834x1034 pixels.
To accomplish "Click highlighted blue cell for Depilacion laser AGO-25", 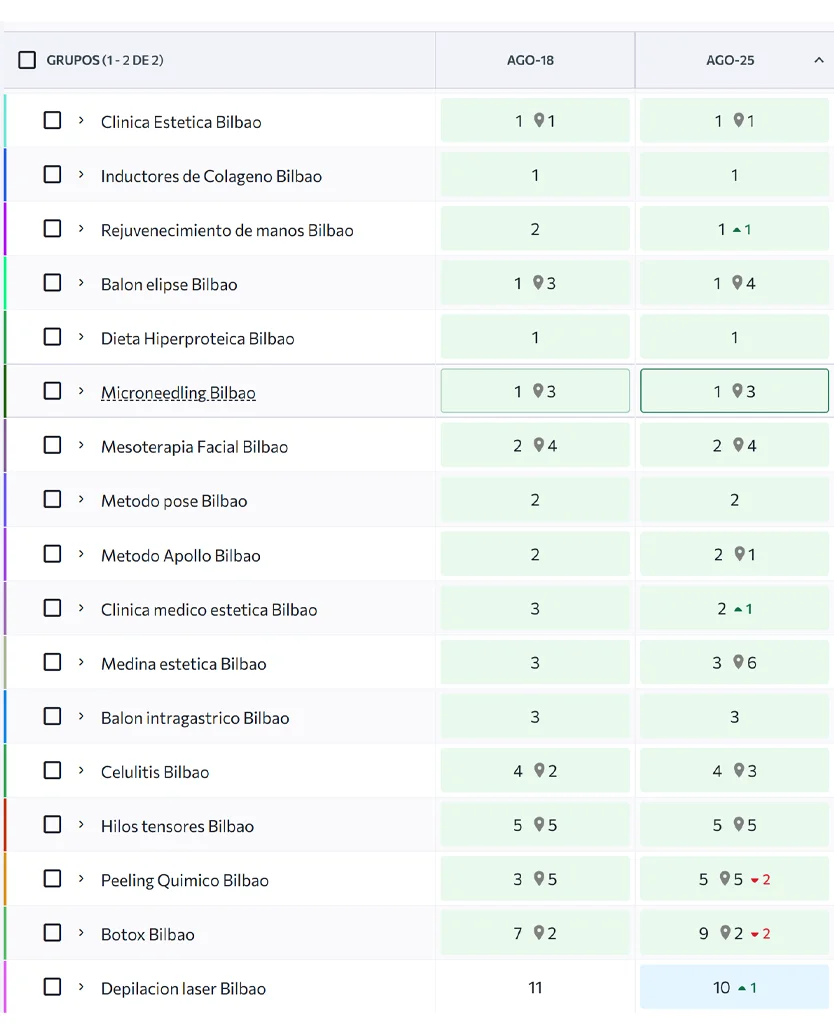I will pos(734,987).
